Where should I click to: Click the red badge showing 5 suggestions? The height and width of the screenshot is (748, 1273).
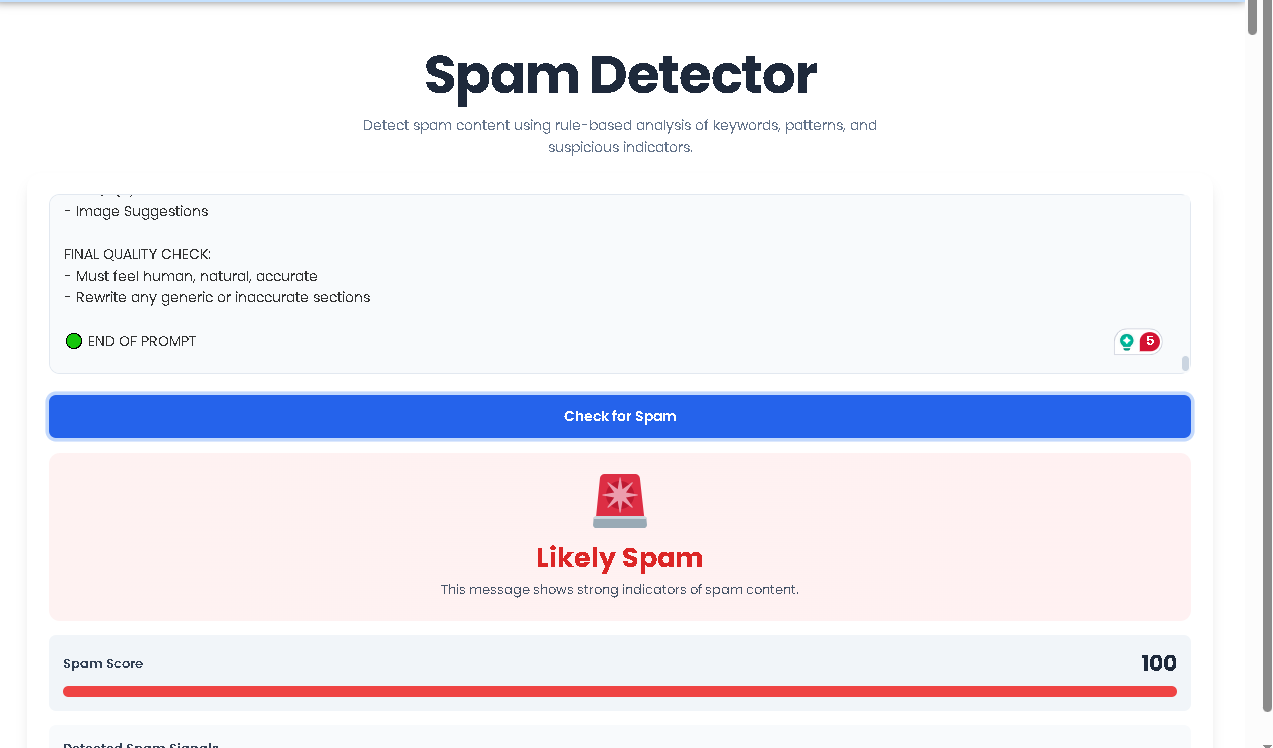pyautogui.click(x=1149, y=341)
